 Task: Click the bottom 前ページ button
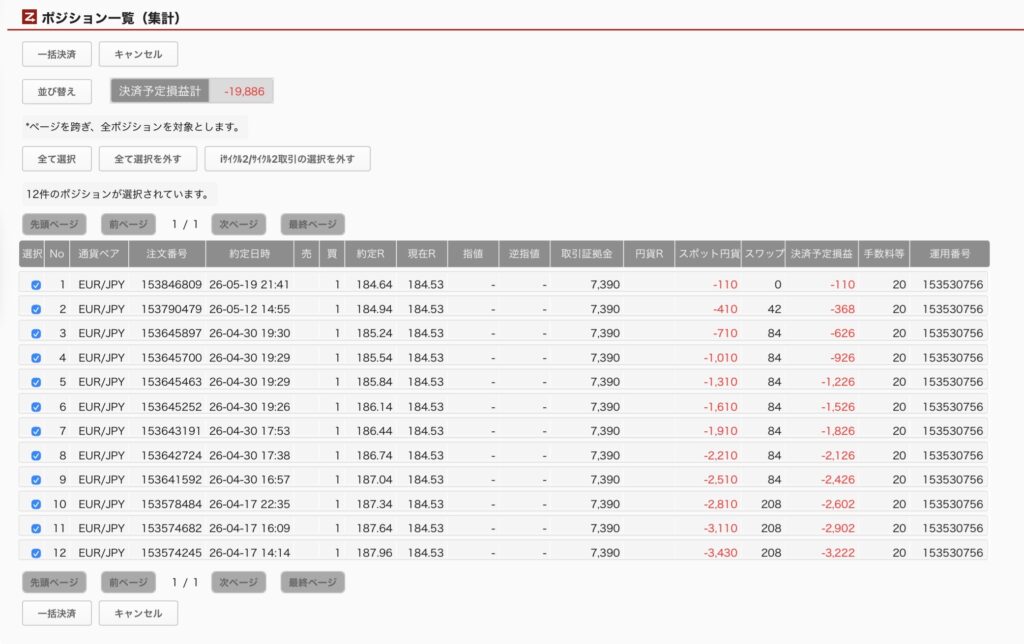tap(128, 582)
